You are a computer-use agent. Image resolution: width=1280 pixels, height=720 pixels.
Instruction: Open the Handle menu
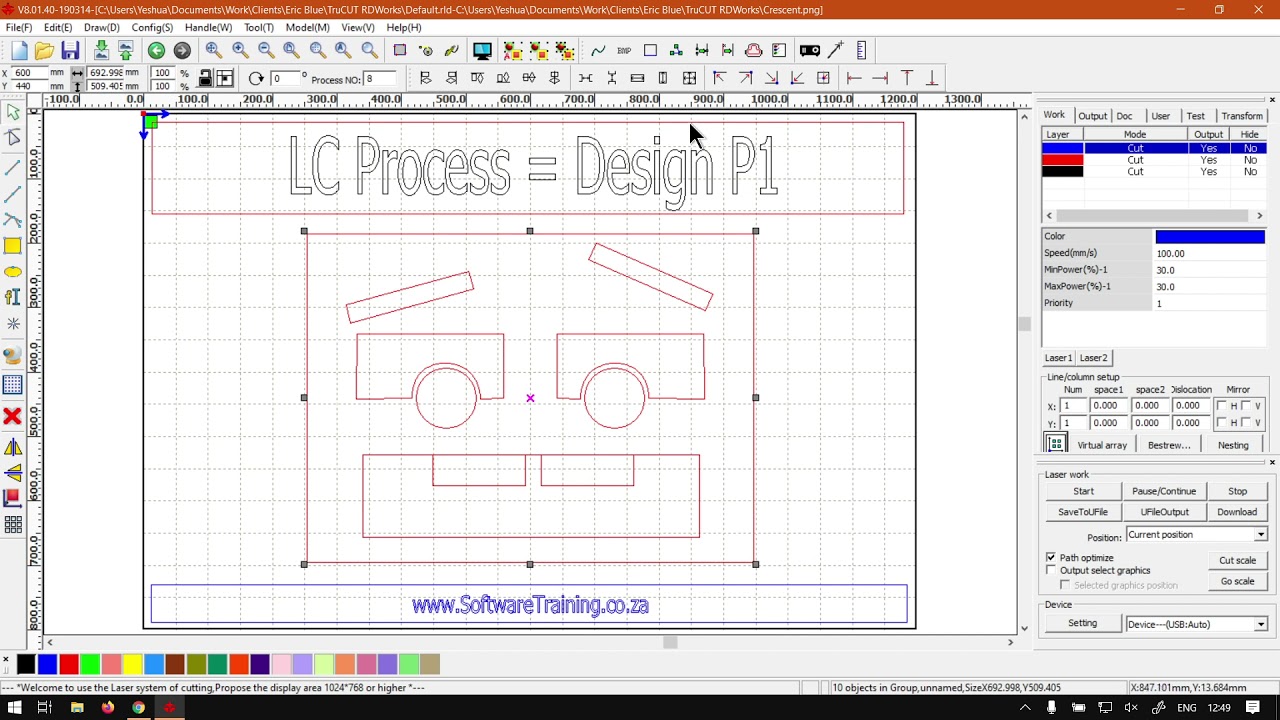pos(208,28)
